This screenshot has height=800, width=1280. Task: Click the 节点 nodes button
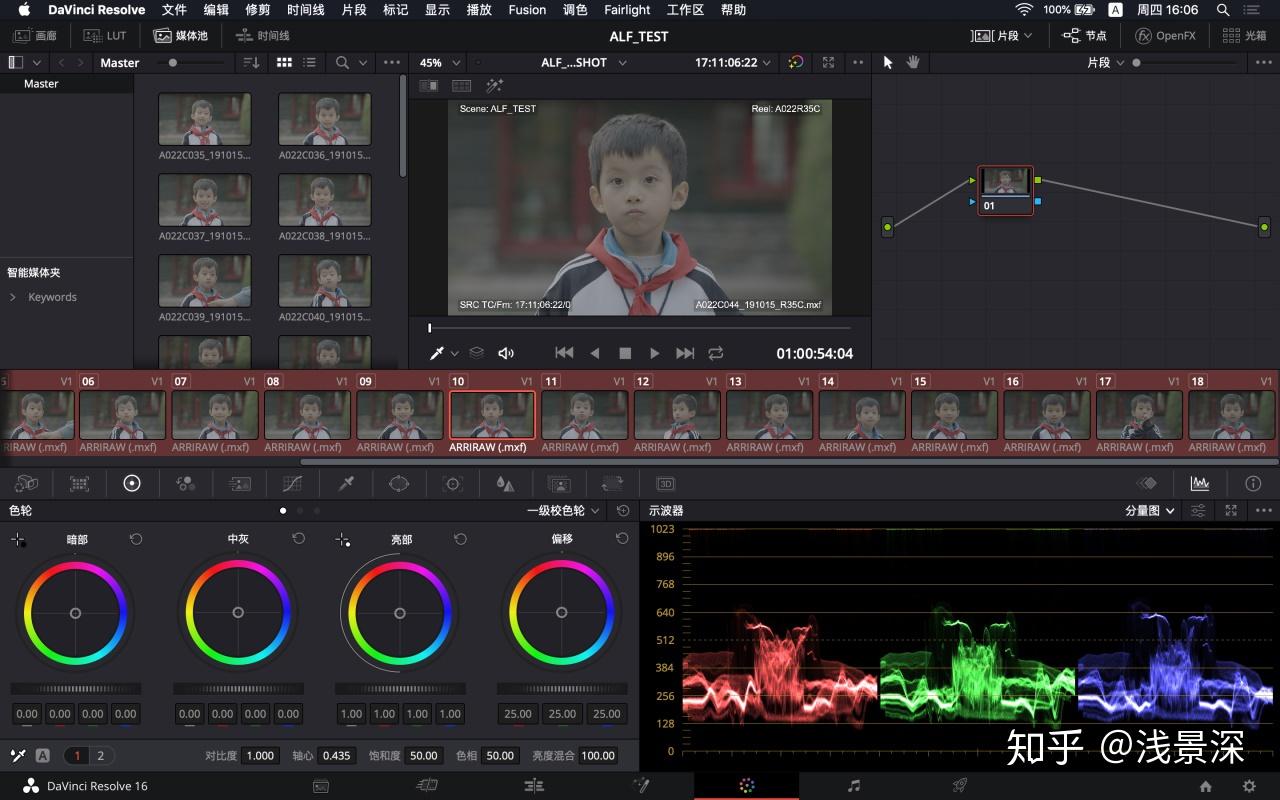[1084, 35]
